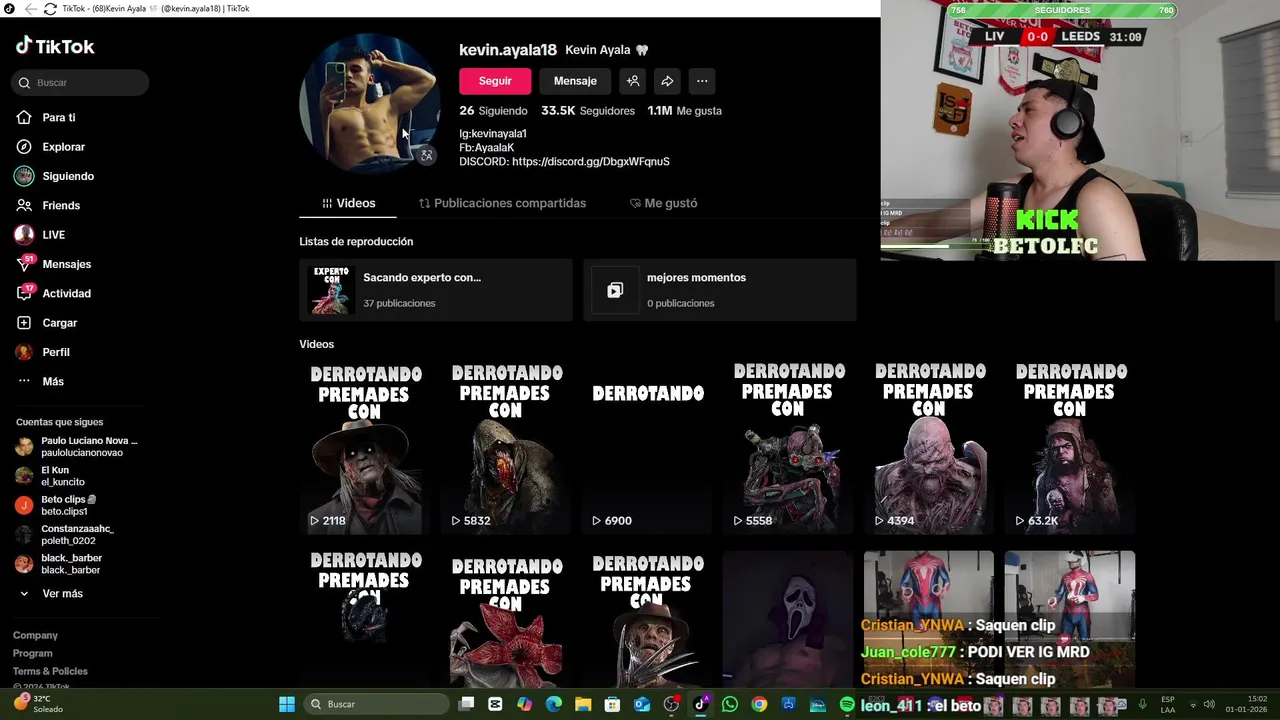Open the three-dots profile options

[702, 81]
